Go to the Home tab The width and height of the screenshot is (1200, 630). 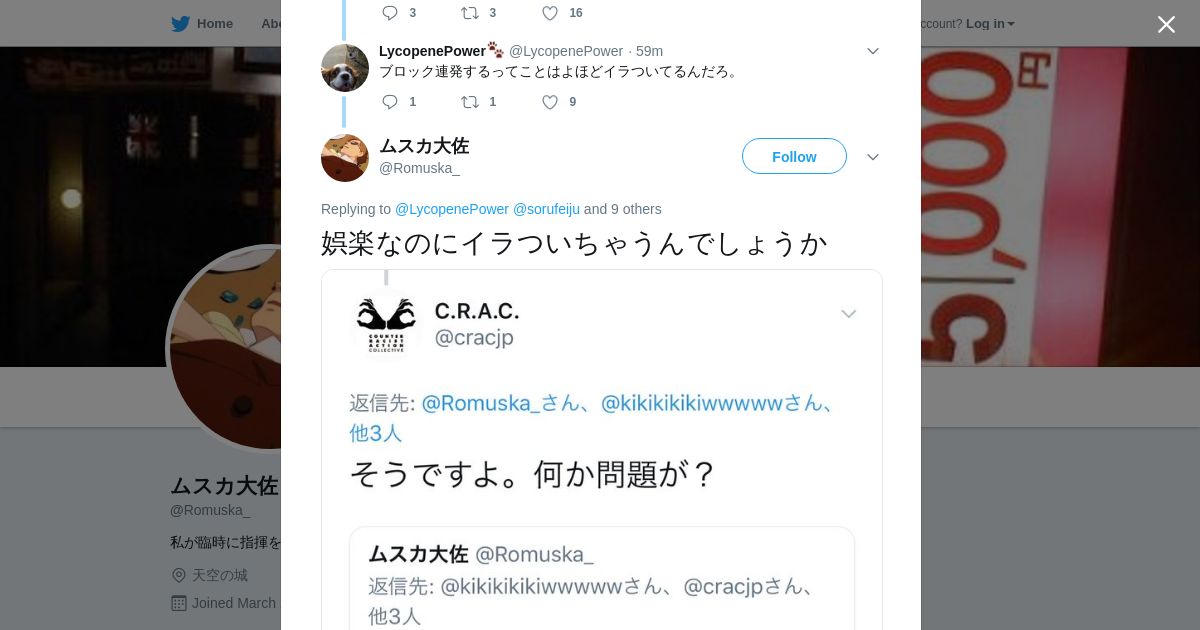point(202,24)
